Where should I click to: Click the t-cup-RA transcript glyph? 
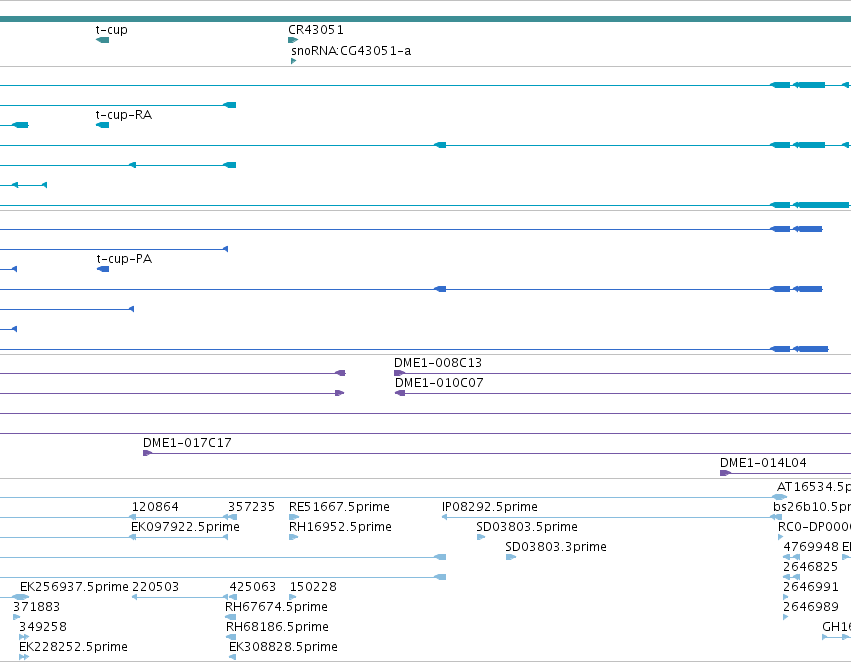tap(103, 125)
